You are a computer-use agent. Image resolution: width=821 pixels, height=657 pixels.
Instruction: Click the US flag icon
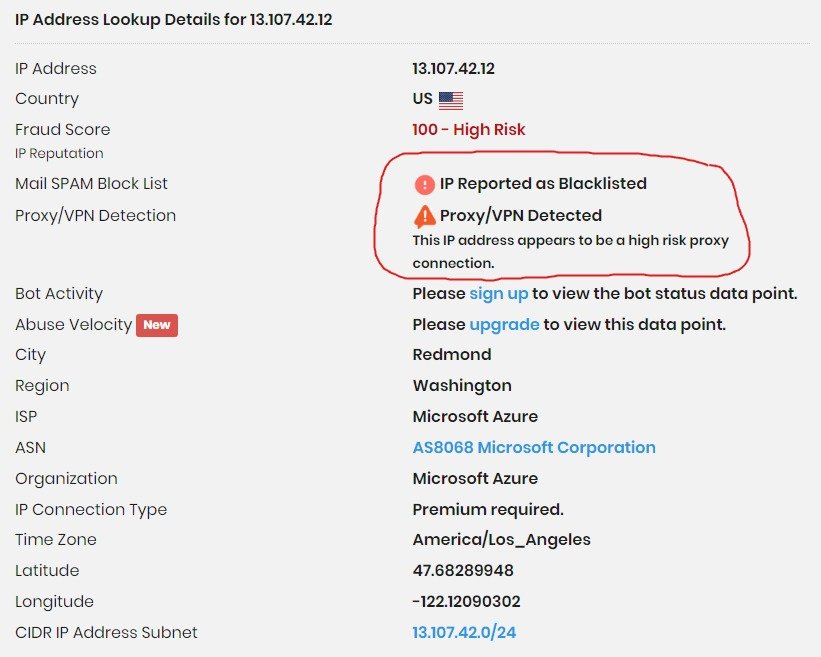pos(451,100)
